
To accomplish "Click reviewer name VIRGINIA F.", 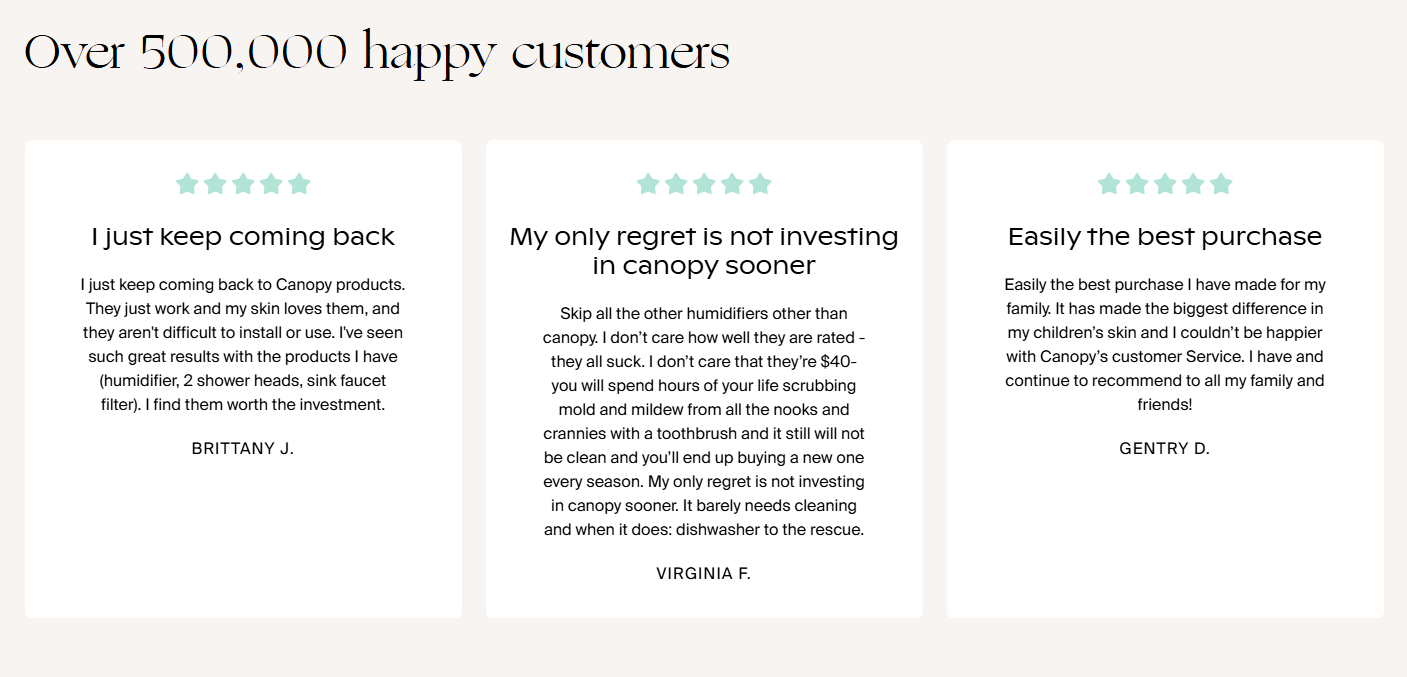I will [704, 573].
